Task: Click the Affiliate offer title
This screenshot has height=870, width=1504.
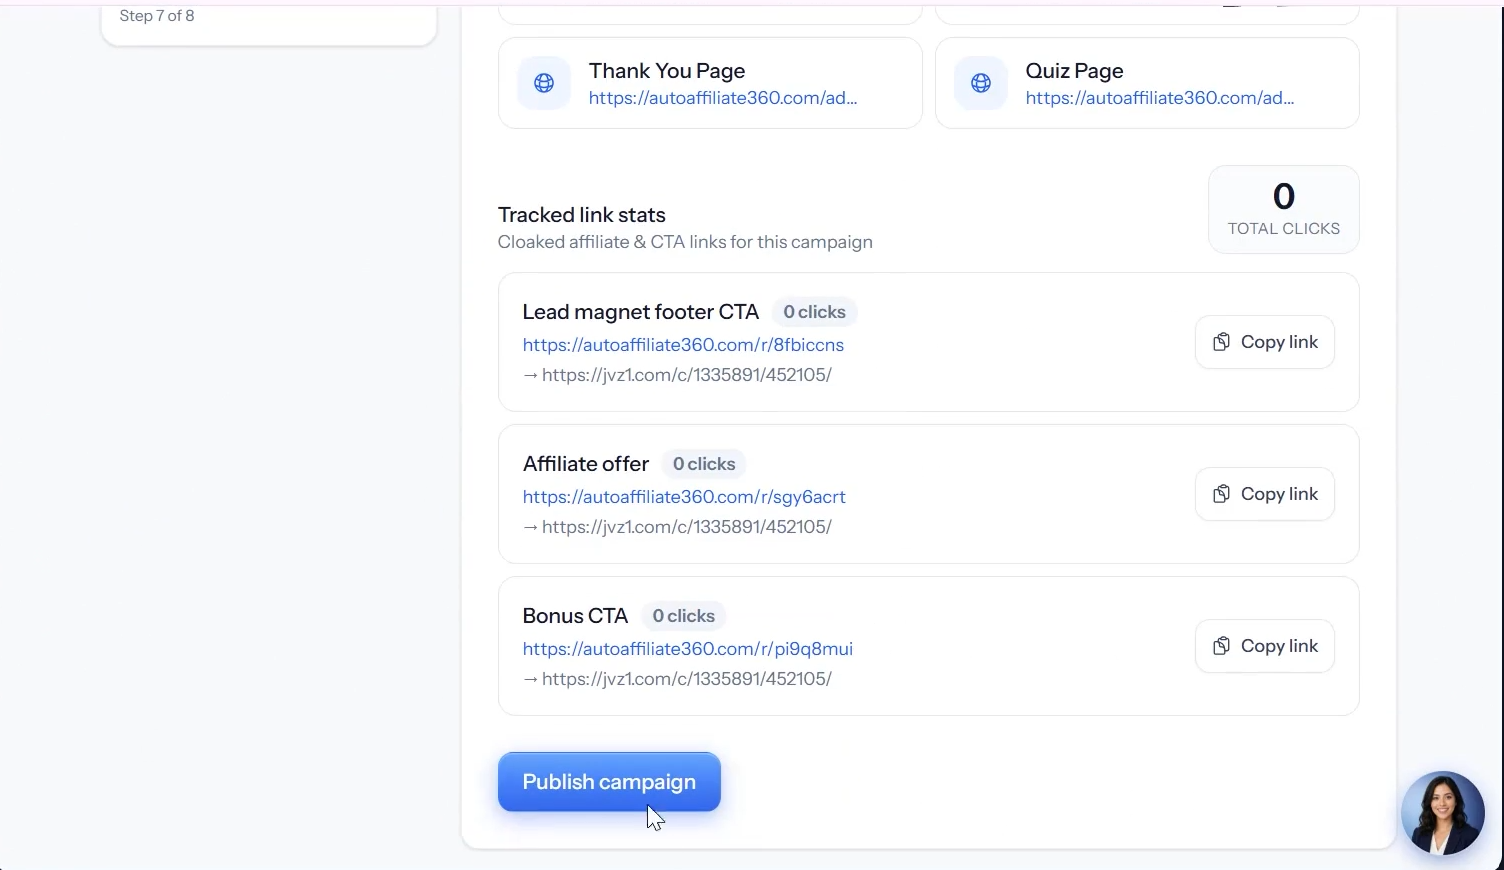Action: 586,464
